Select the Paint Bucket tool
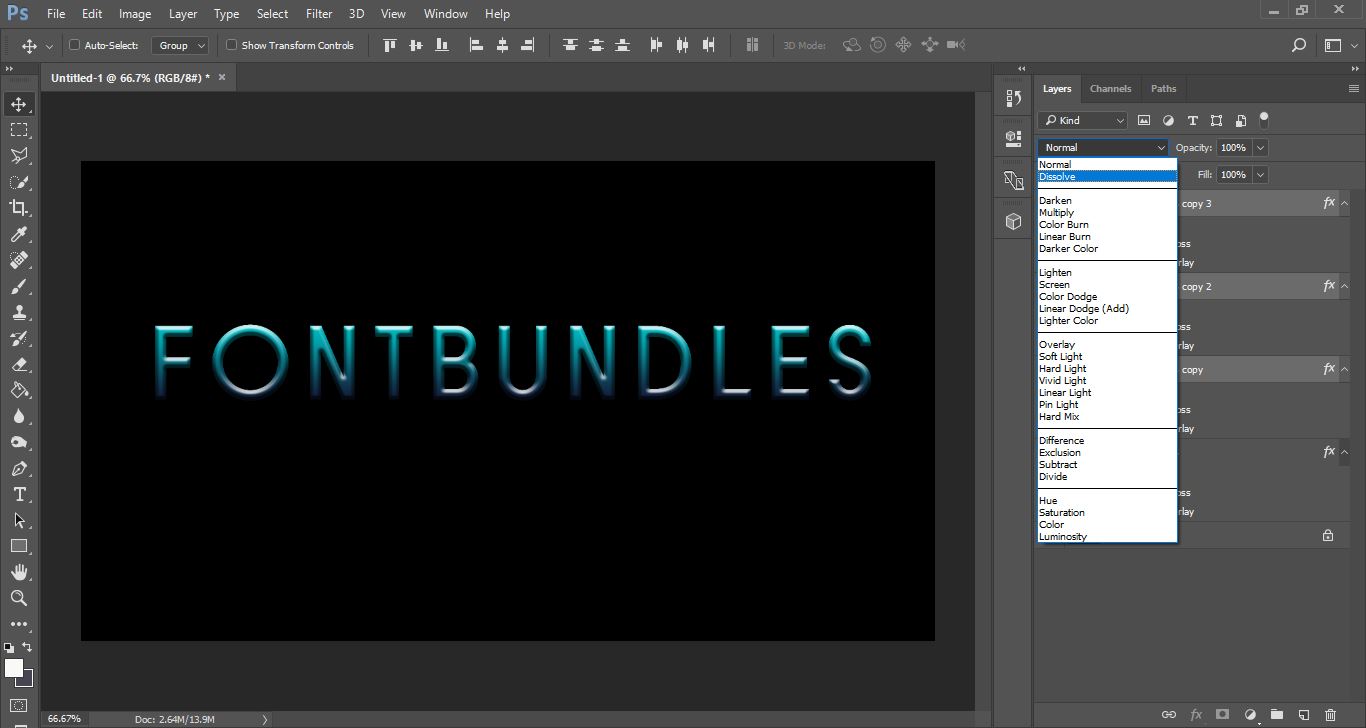 (x=19, y=390)
